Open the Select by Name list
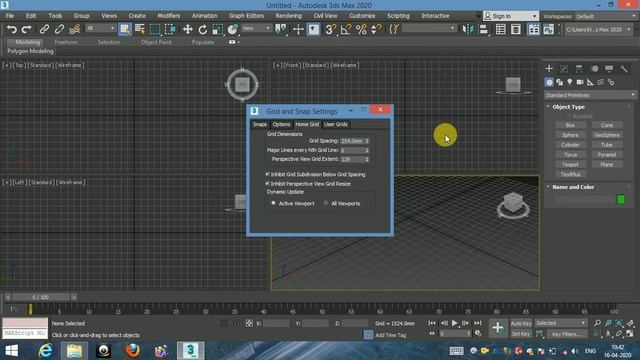This screenshot has width=640, height=360. point(140,29)
